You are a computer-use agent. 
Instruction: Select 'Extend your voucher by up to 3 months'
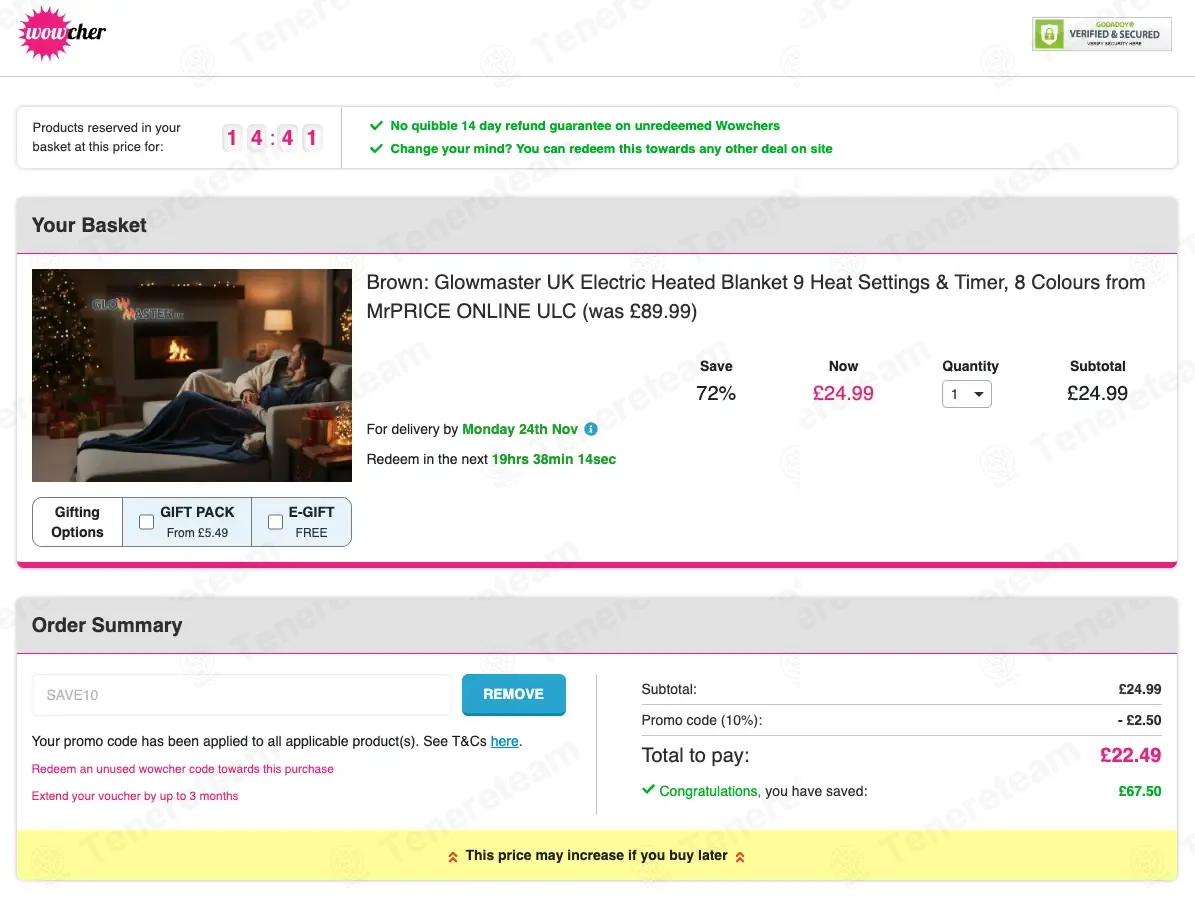coord(135,796)
